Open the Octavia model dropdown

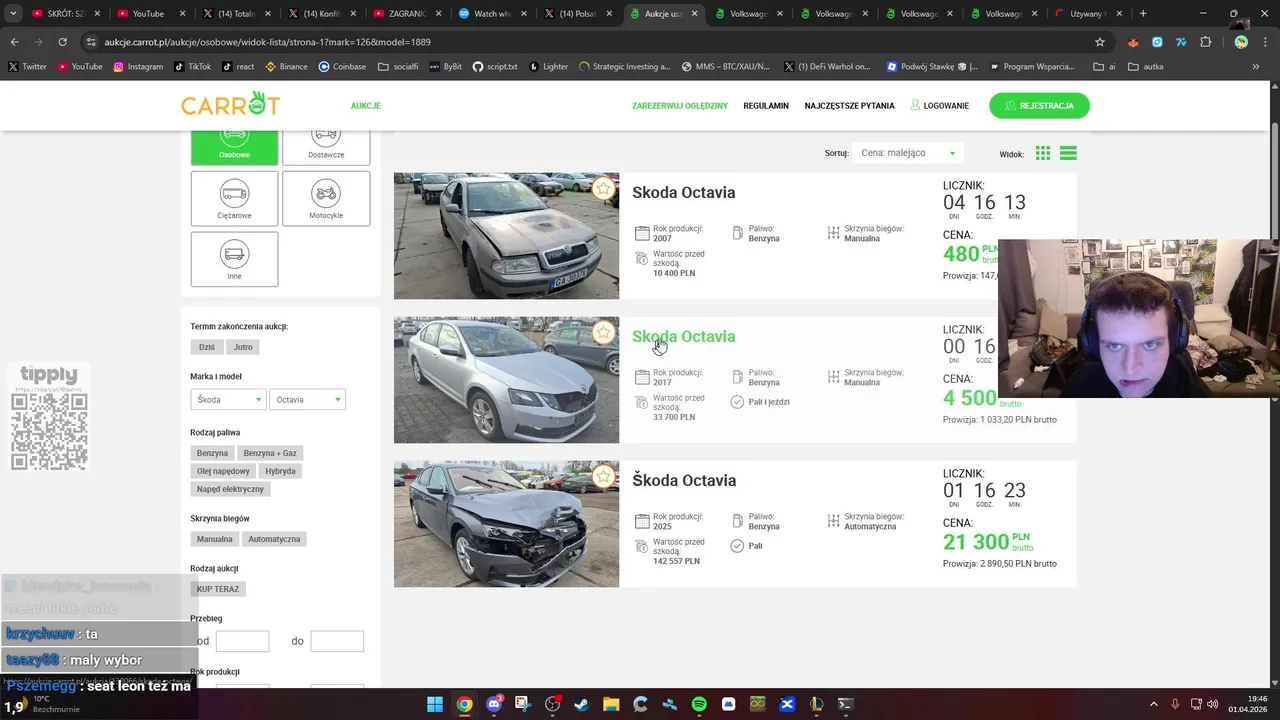[x=307, y=399]
